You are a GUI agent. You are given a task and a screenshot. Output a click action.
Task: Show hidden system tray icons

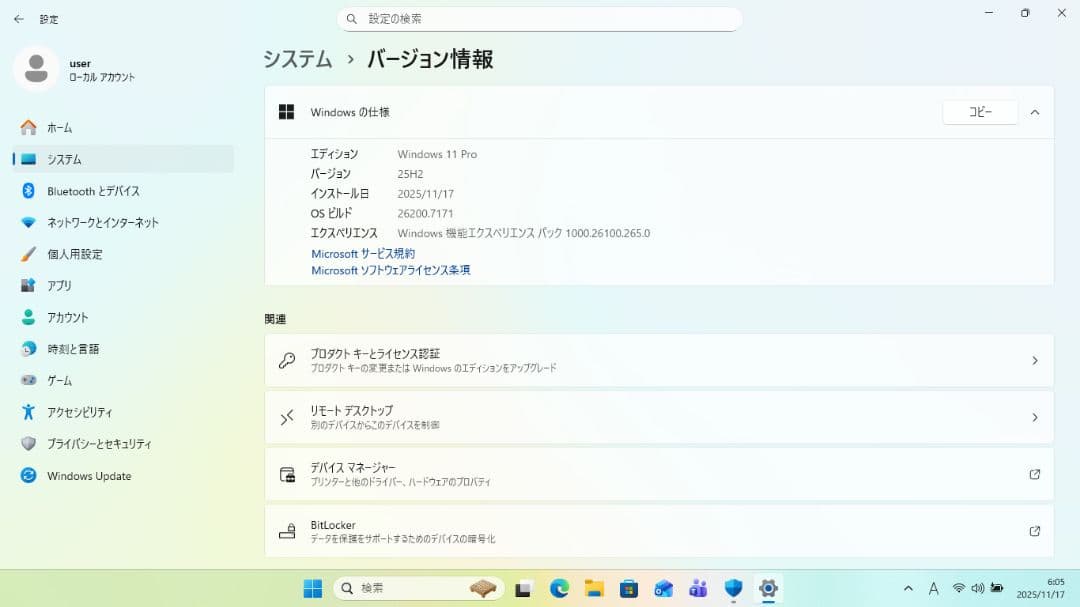pos(908,588)
